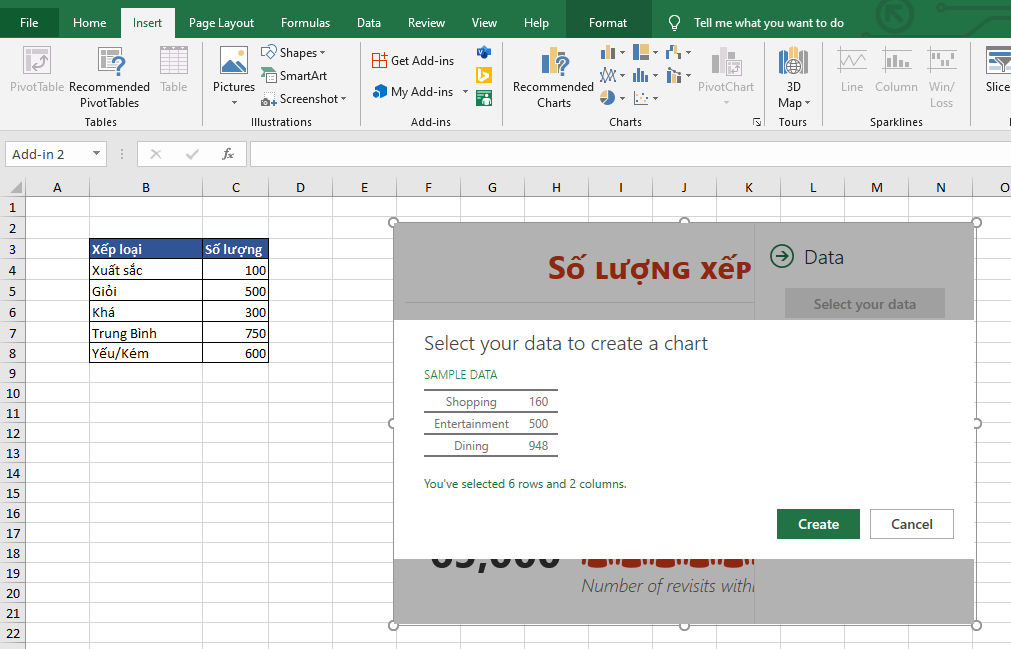Click the Insert Function fx icon
This screenshot has width=1011, height=649.
[228, 154]
